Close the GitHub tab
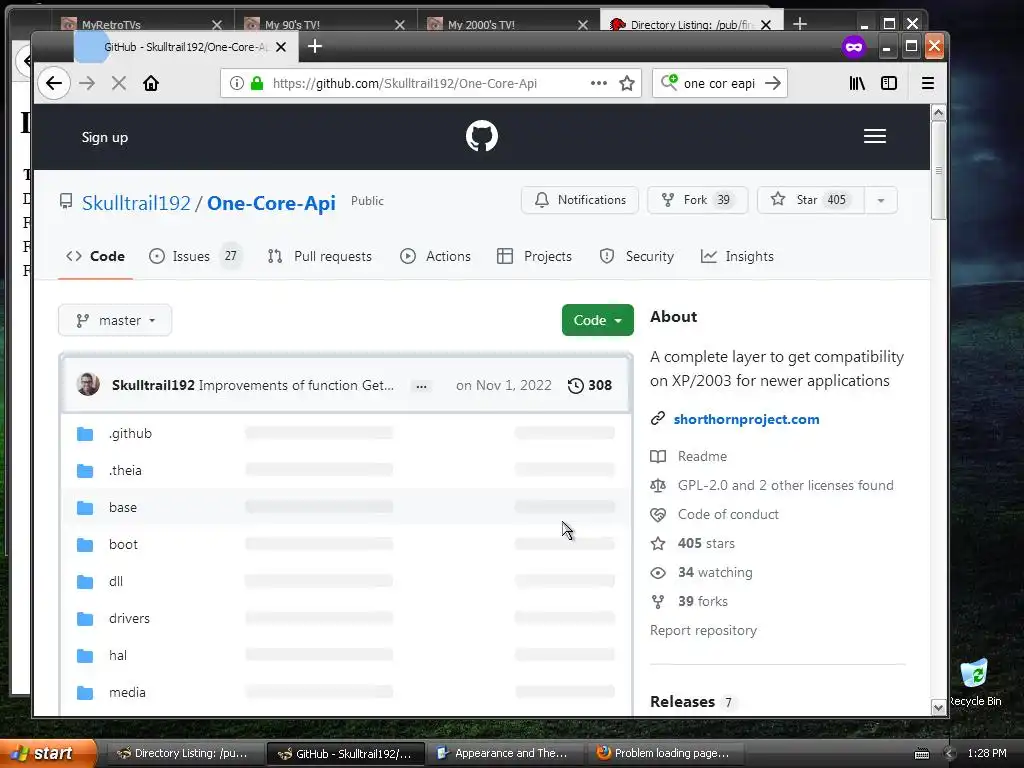1024x768 pixels. [281, 47]
